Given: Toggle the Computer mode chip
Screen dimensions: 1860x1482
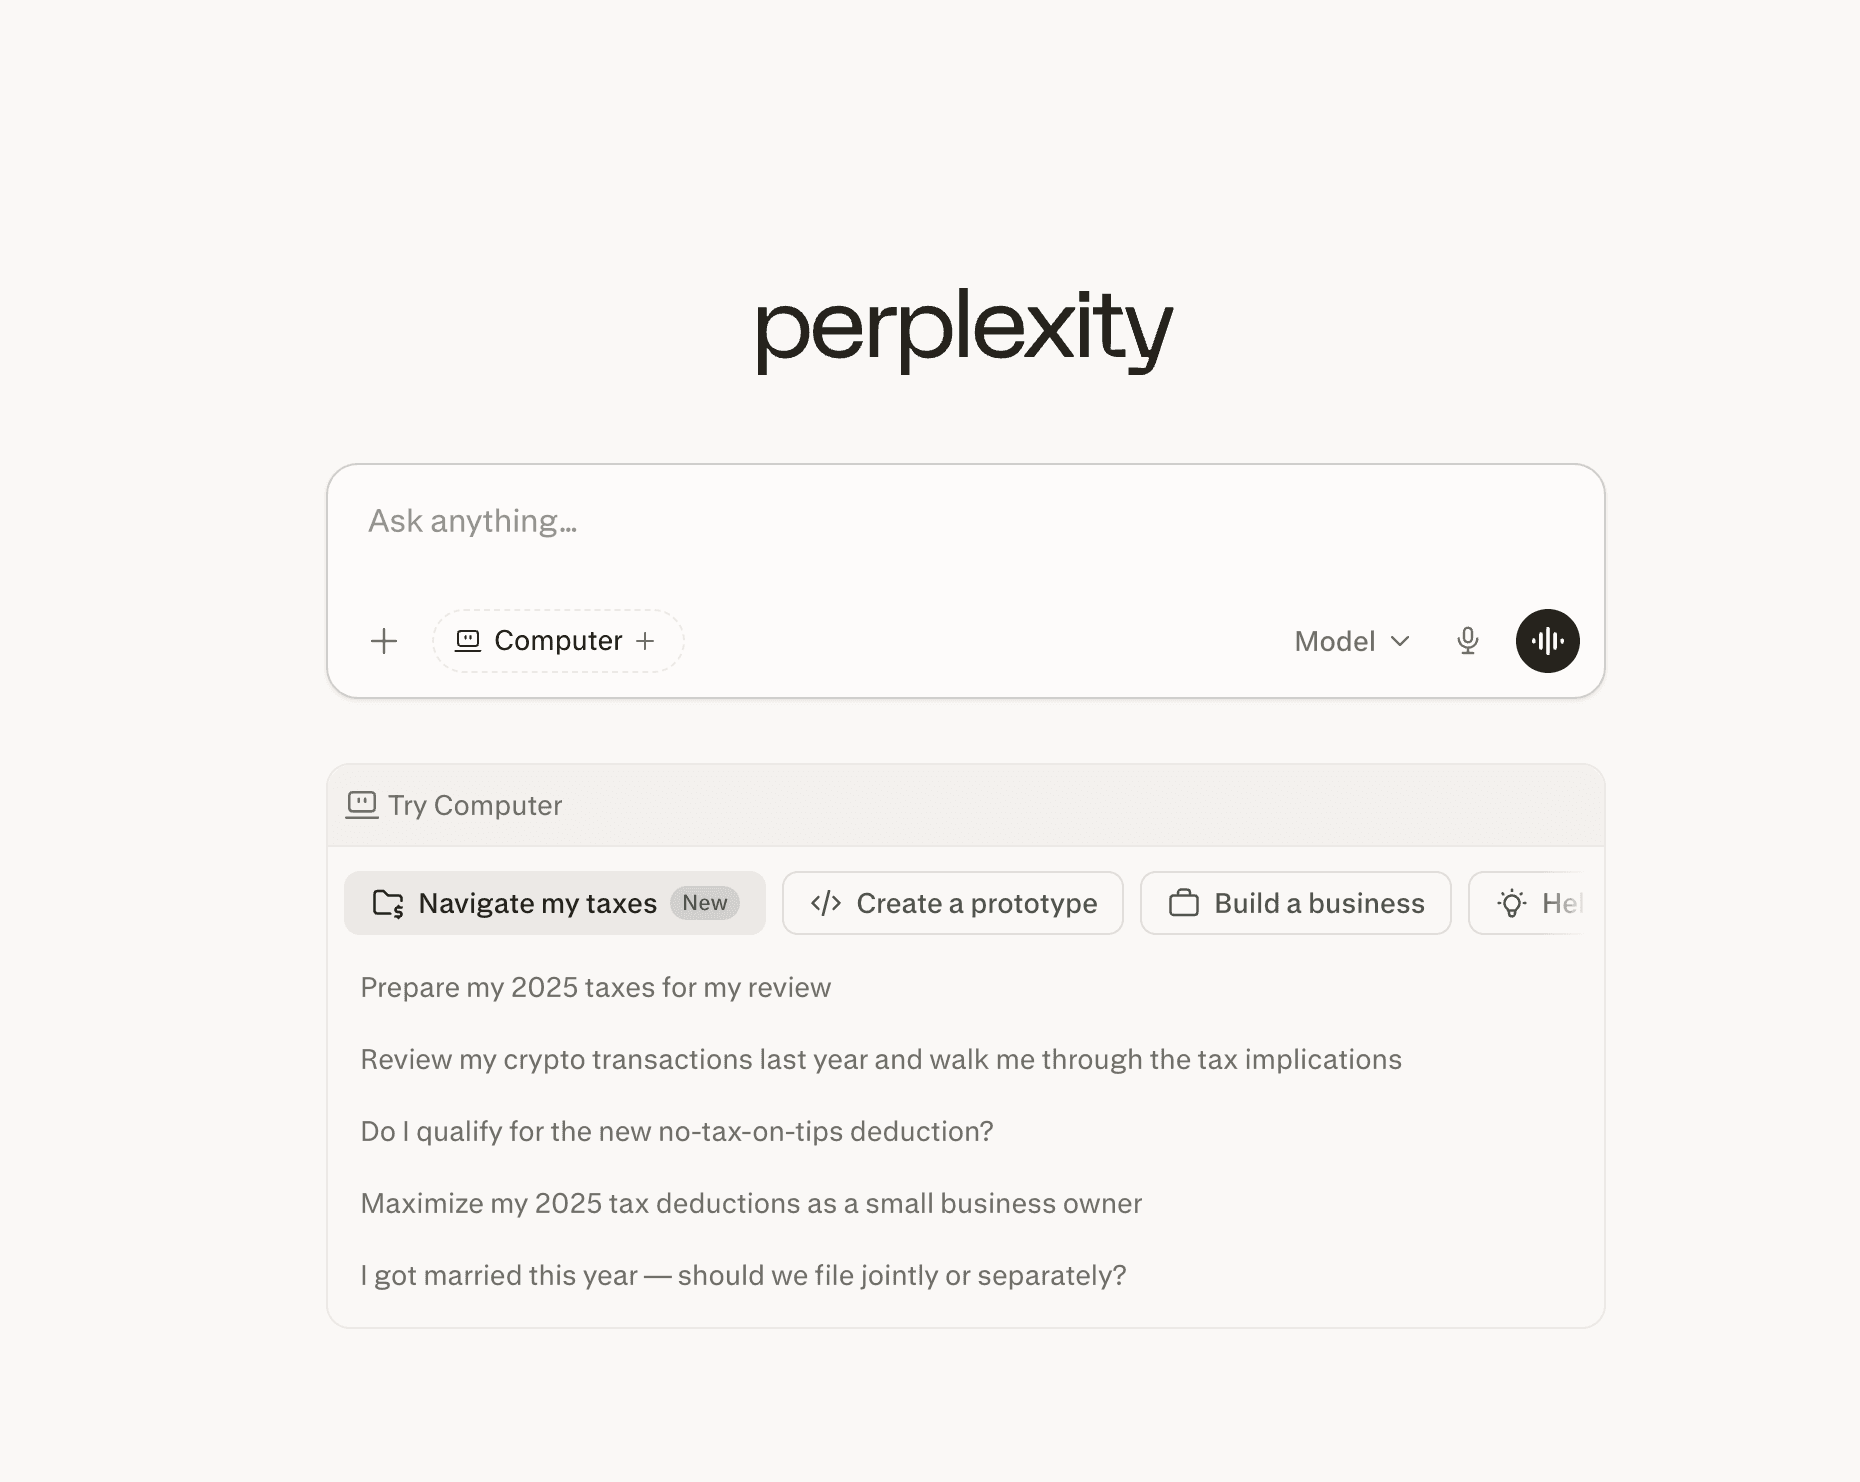Looking at the screenshot, I should pyautogui.click(x=558, y=641).
